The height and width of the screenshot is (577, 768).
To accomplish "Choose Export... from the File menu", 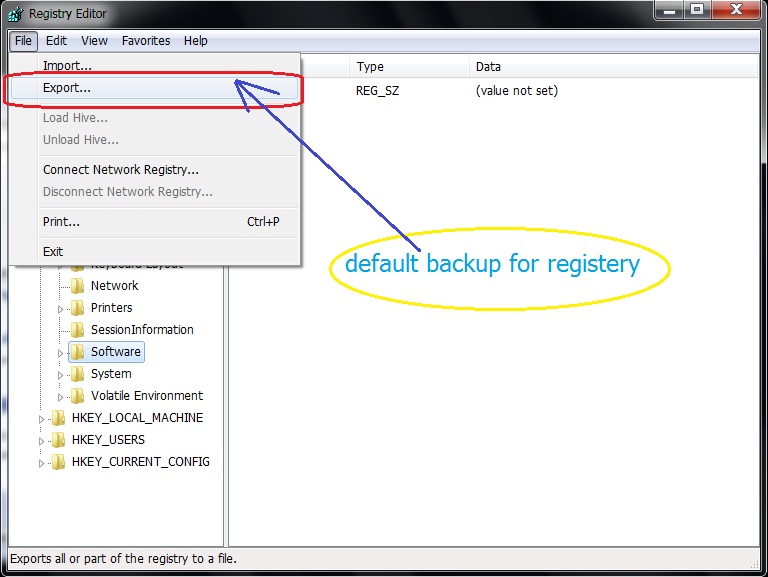I will (x=154, y=88).
